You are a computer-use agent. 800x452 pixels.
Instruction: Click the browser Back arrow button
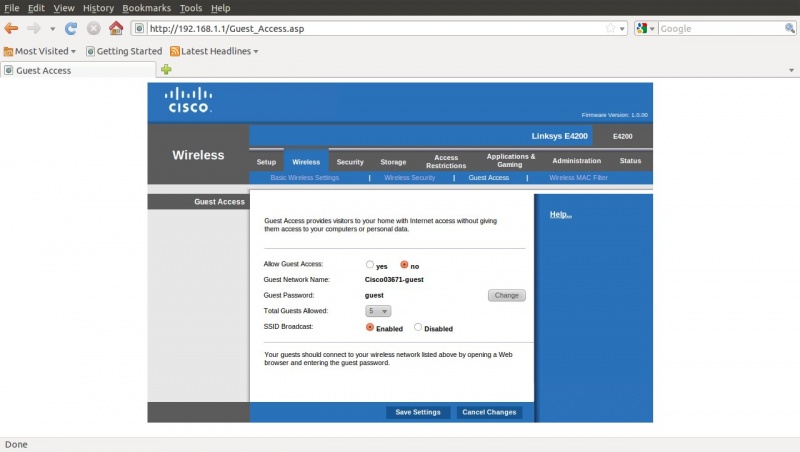click(x=12, y=28)
